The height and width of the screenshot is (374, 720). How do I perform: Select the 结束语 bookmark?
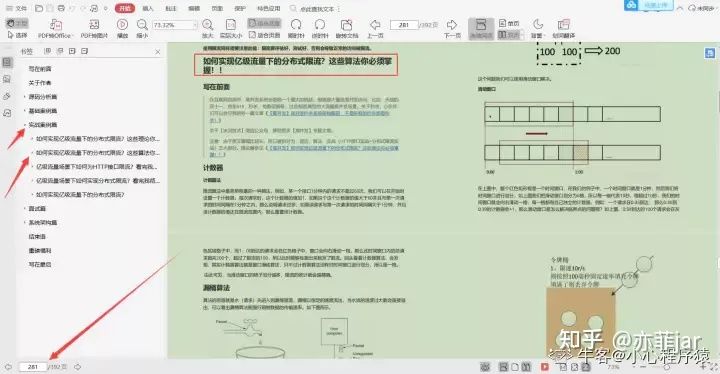click(37, 237)
